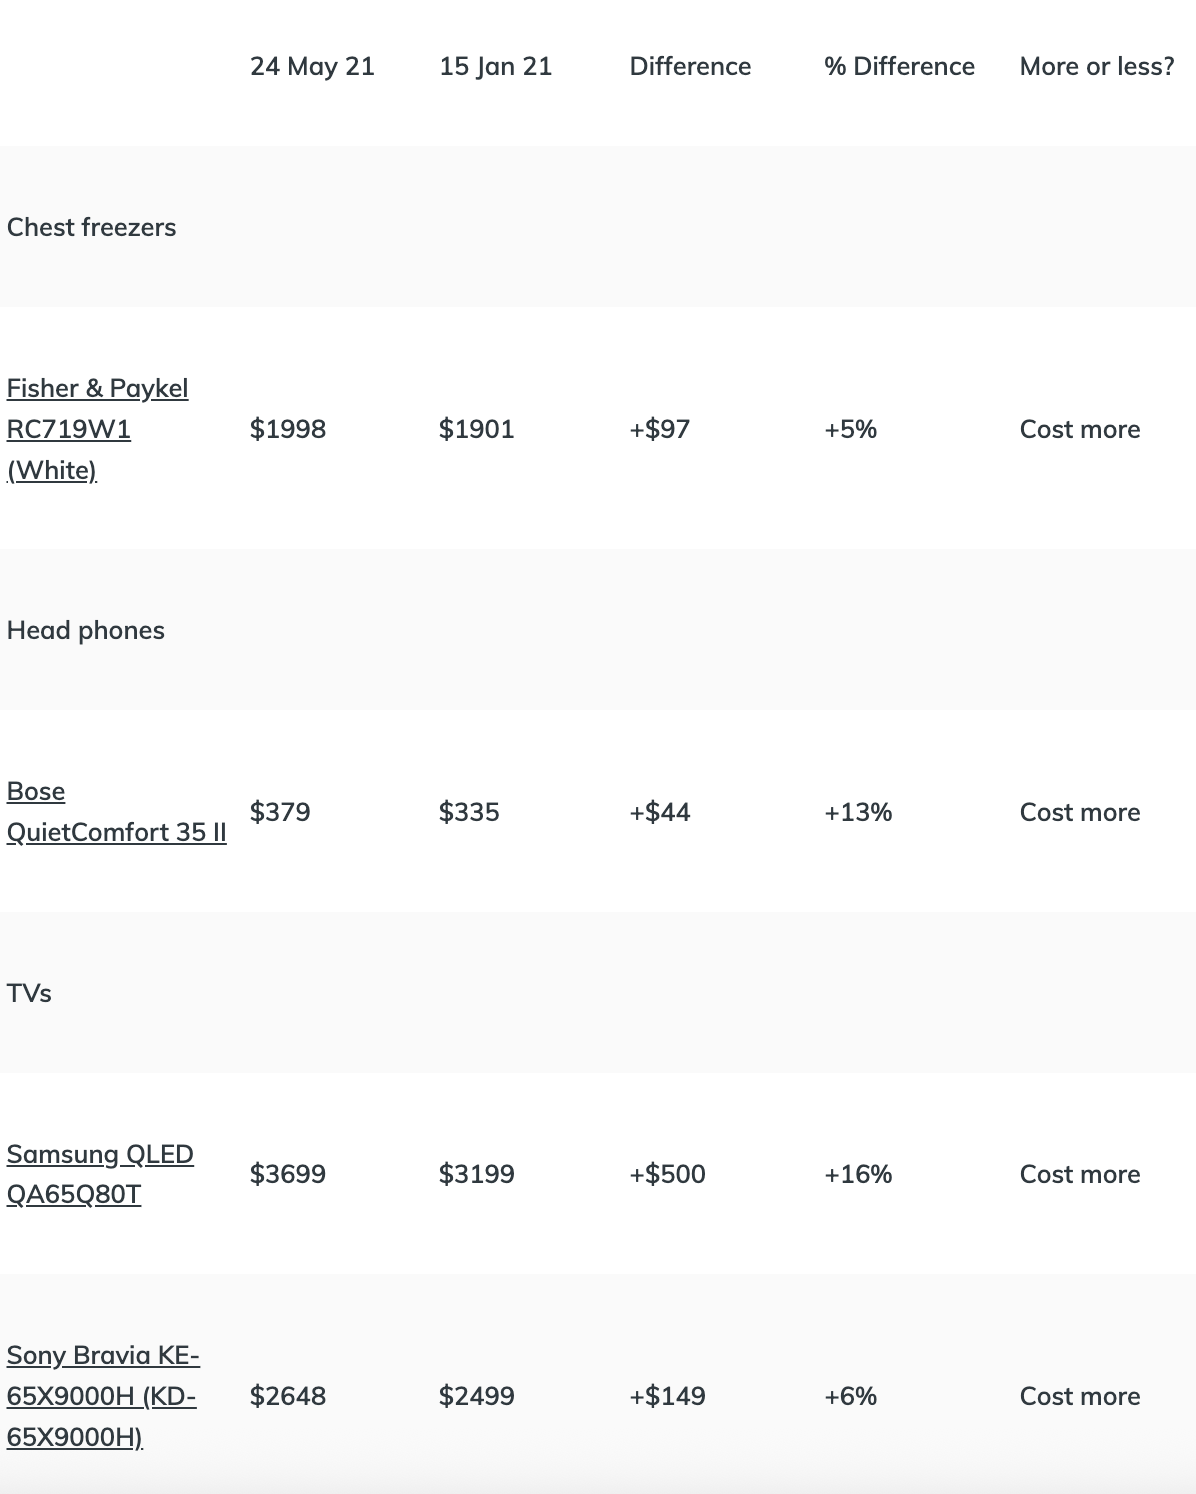The width and height of the screenshot is (1196, 1494).
Task: Select the Head phones category row
Action: (x=86, y=630)
